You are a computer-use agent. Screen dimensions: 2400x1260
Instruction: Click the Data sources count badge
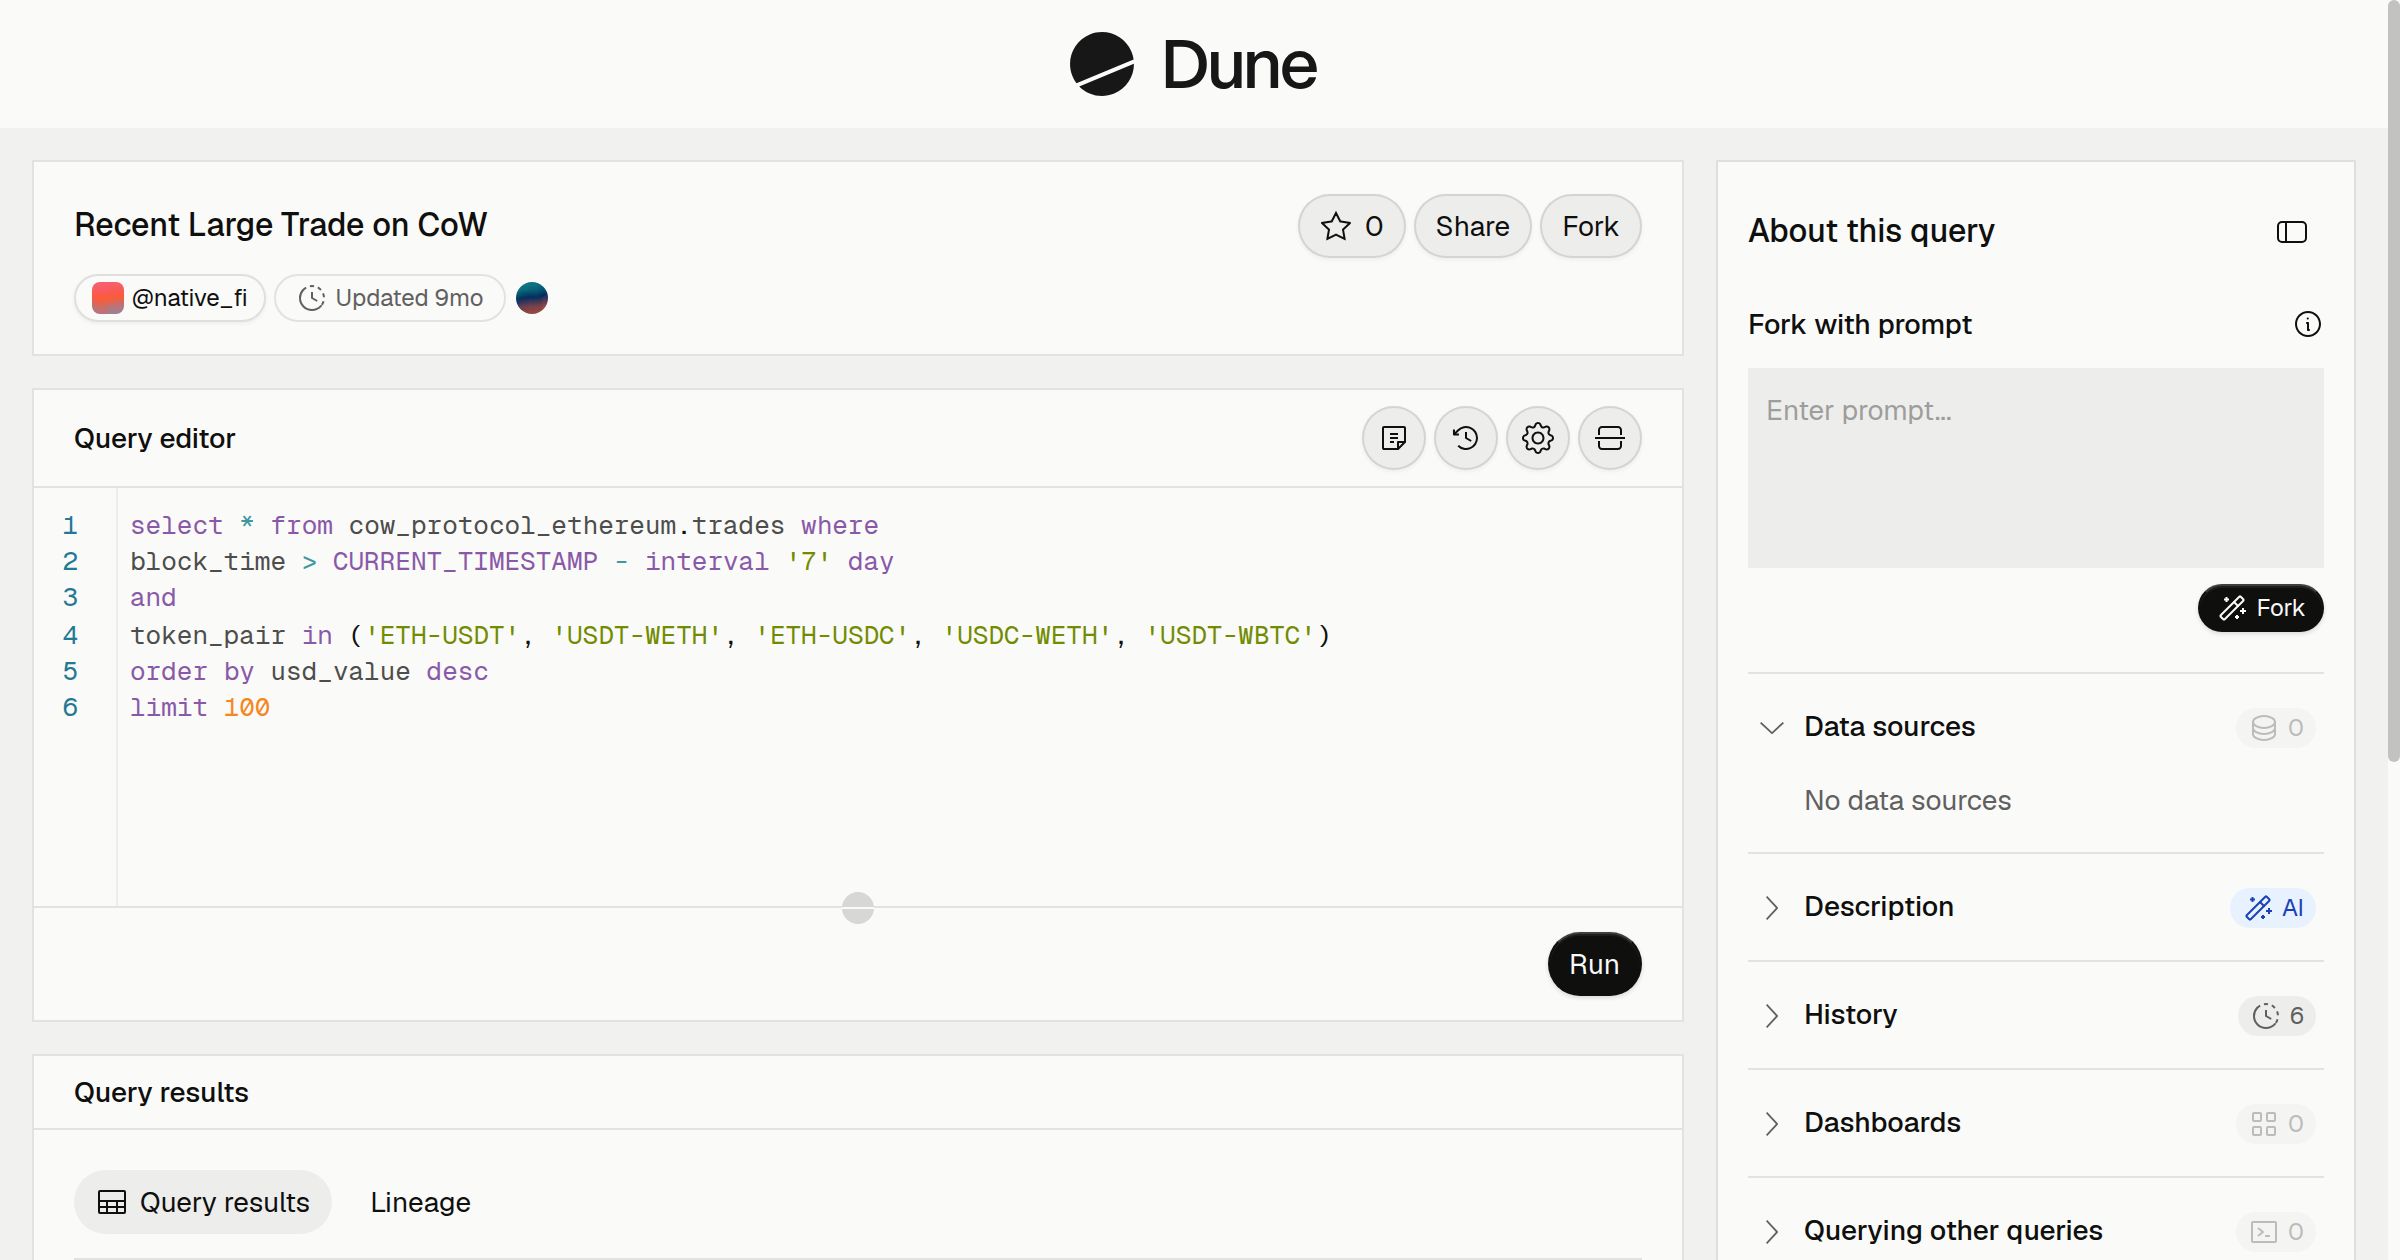(2276, 727)
